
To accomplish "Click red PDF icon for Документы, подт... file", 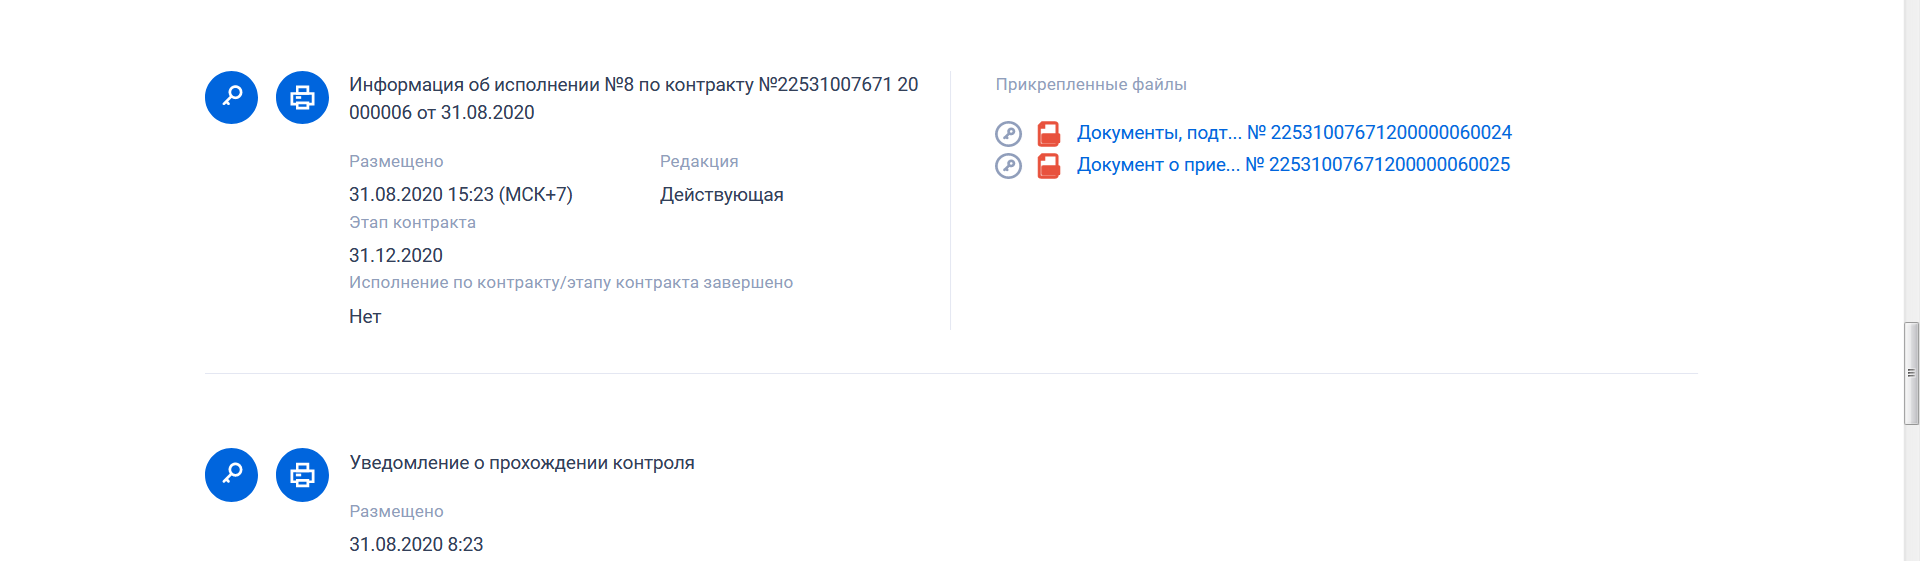I will (1048, 133).
